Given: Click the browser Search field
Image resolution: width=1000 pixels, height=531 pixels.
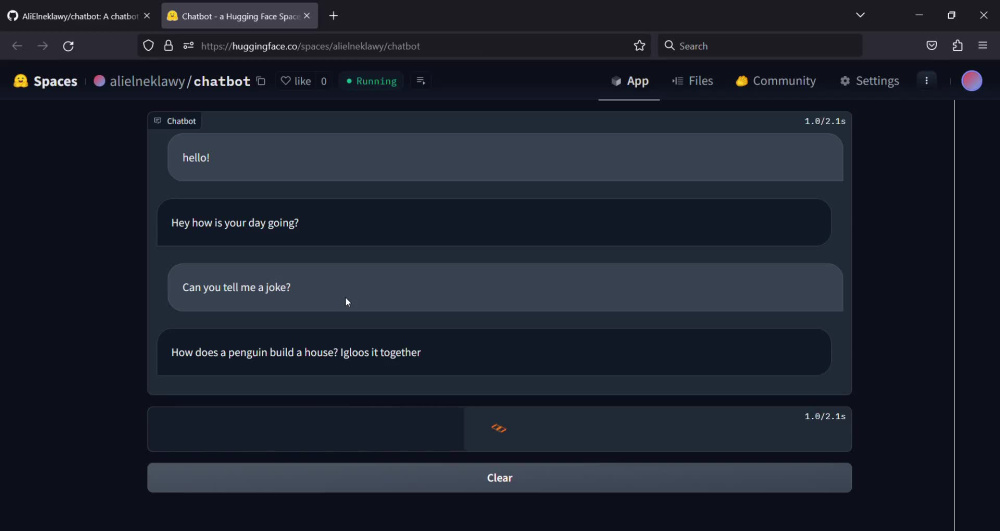Looking at the screenshot, I should 760,46.
